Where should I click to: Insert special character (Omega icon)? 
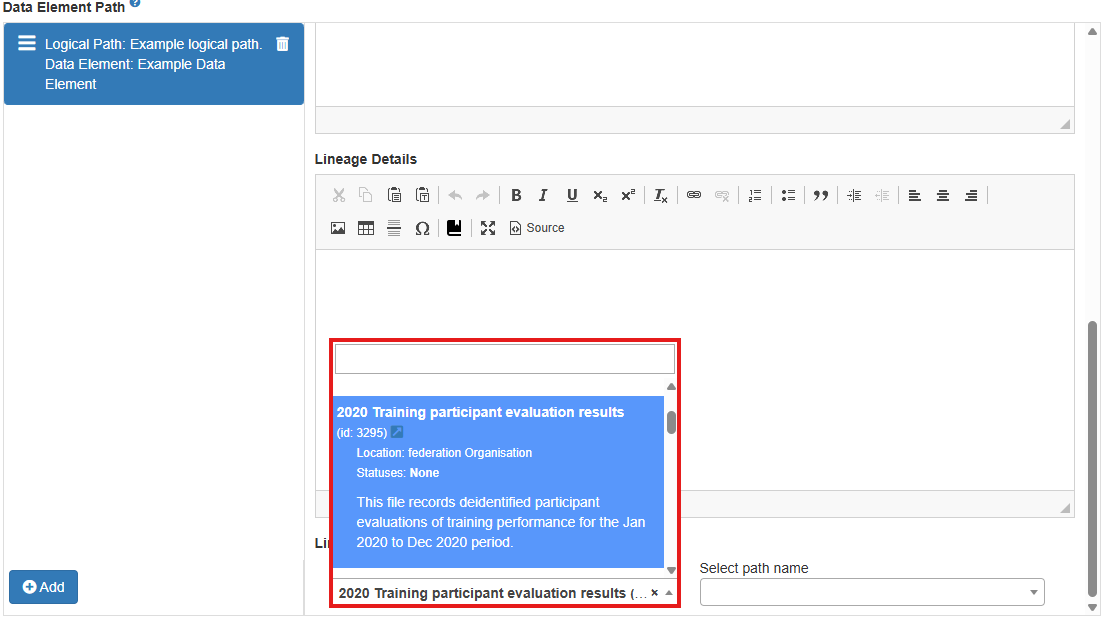[422, 228]
